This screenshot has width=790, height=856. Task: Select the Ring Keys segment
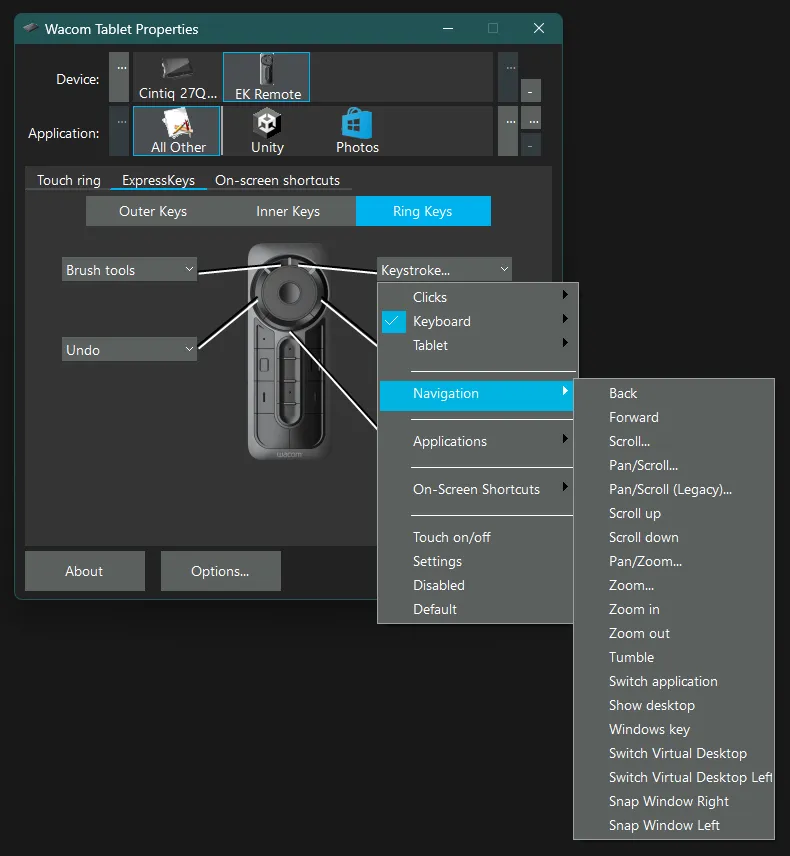[x=423, y=211]
